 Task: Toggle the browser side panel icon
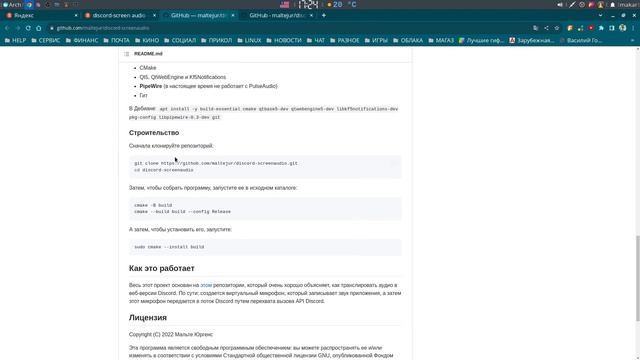[612, 28]
